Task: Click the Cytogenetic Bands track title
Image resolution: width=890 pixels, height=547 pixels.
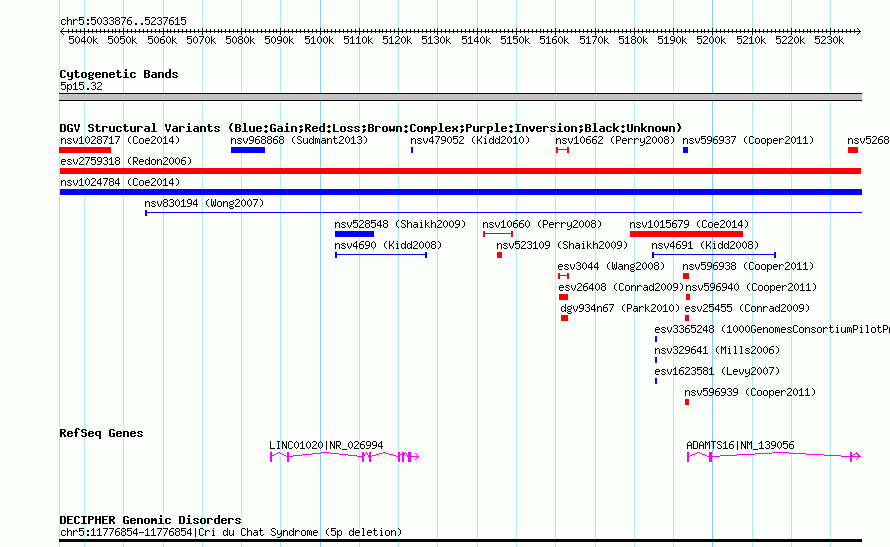Action: [119, 74]
